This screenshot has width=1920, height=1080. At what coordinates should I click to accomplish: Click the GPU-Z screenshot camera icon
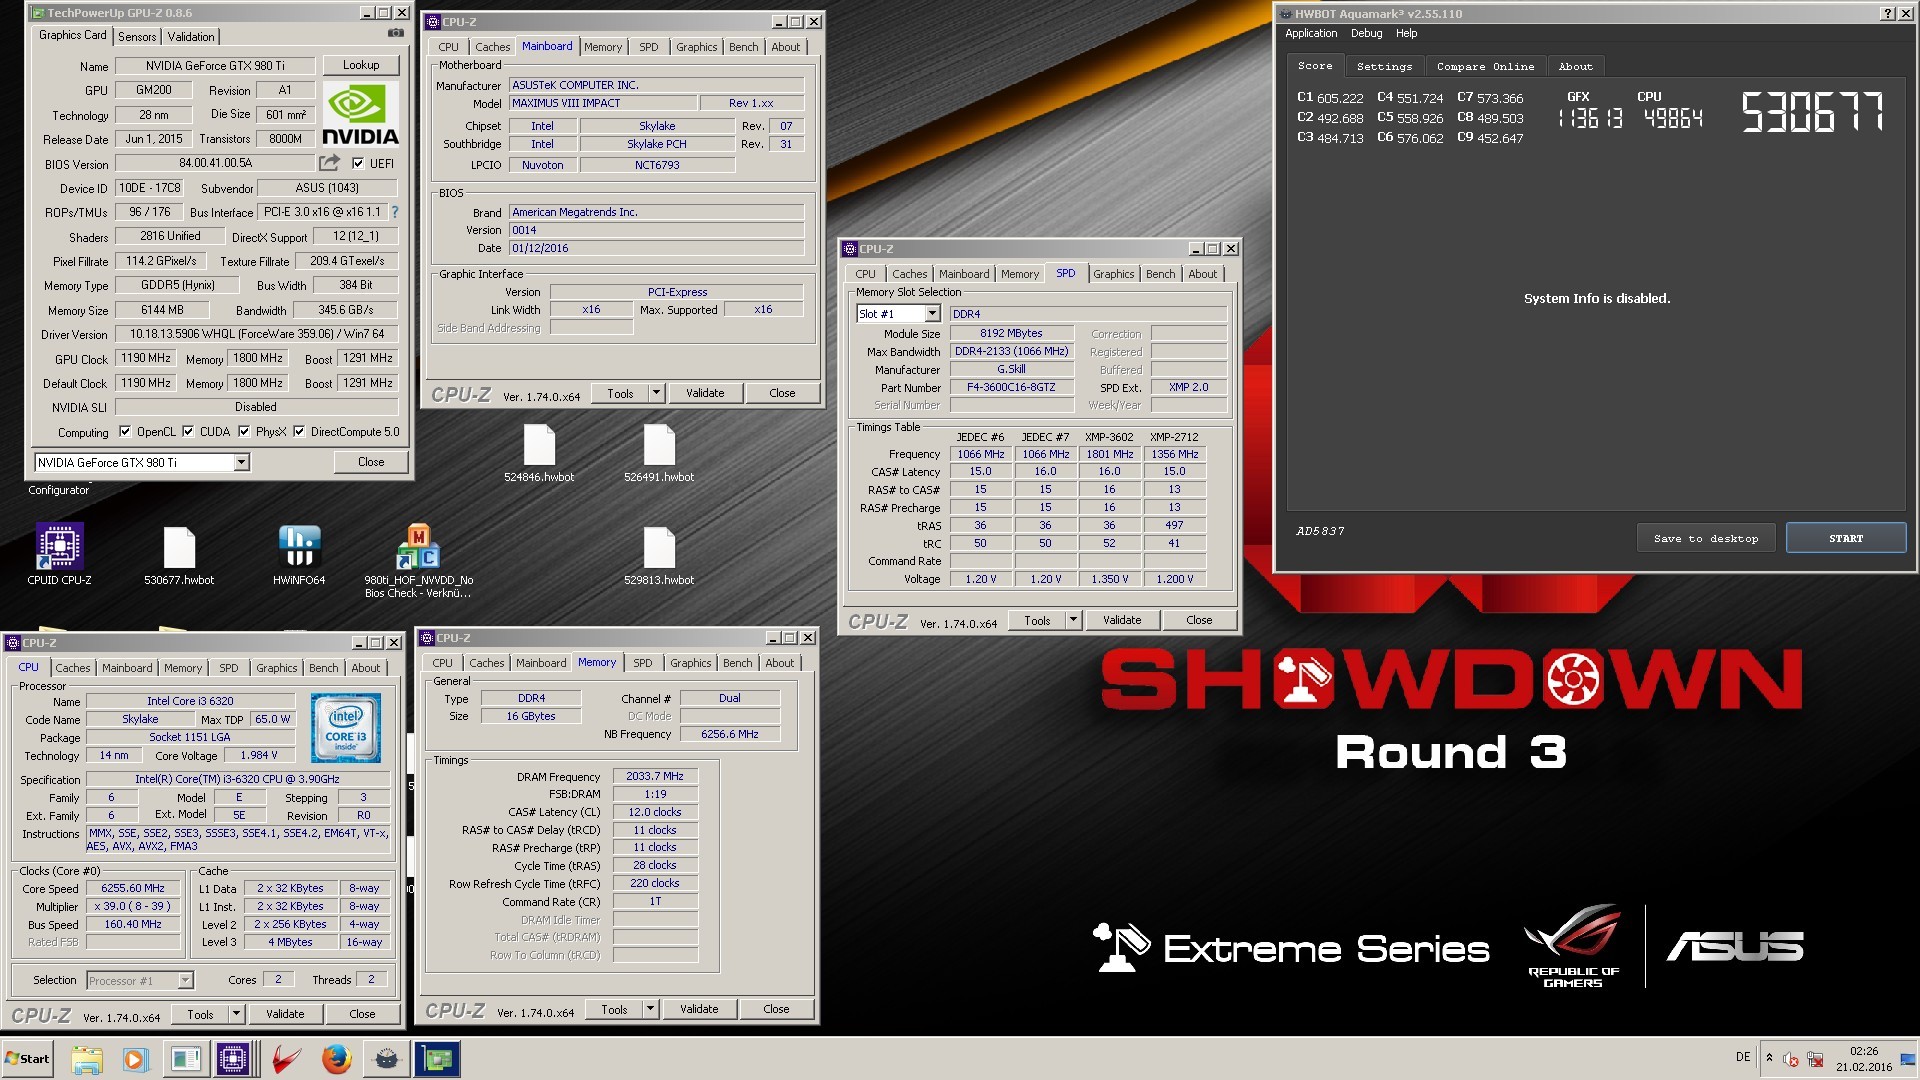pos(396,33)
